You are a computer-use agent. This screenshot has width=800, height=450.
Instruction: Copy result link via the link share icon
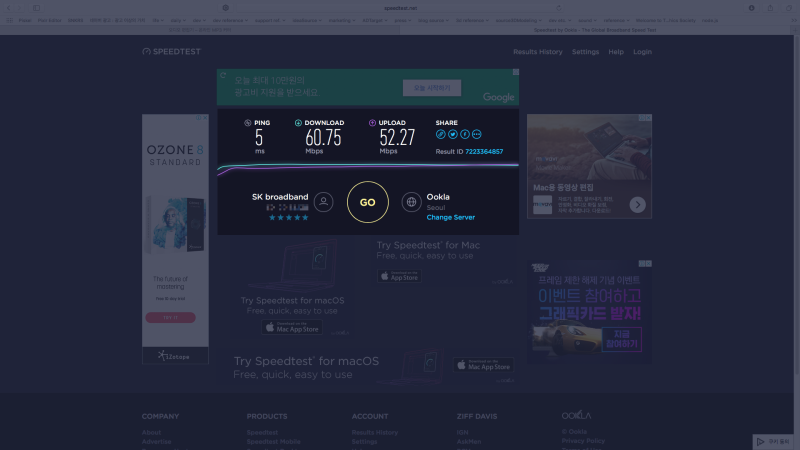(440, 134)
